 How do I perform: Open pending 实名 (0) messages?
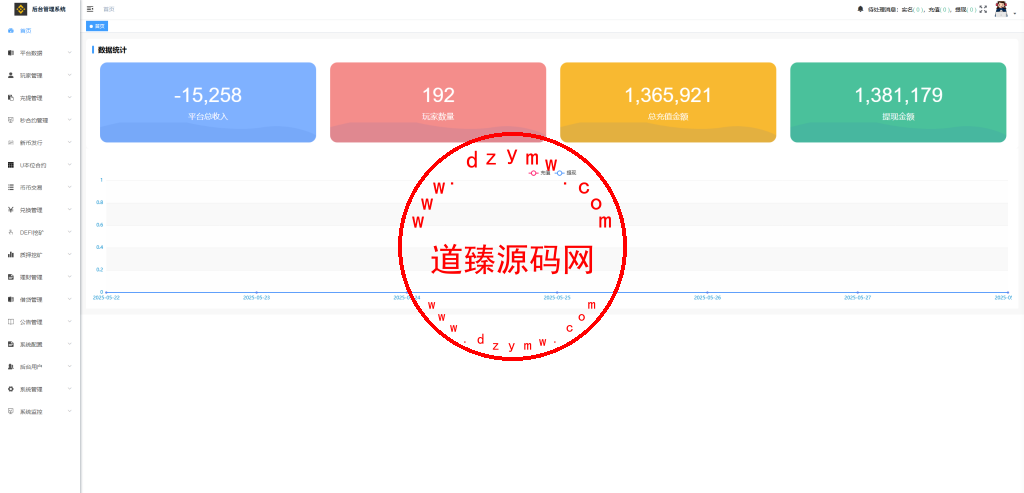912,10
